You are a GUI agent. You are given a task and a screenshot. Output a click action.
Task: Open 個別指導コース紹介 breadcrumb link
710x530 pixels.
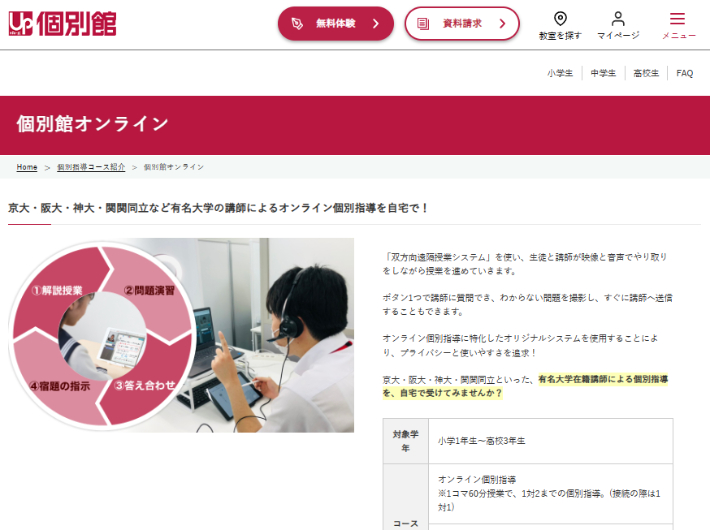91,167
